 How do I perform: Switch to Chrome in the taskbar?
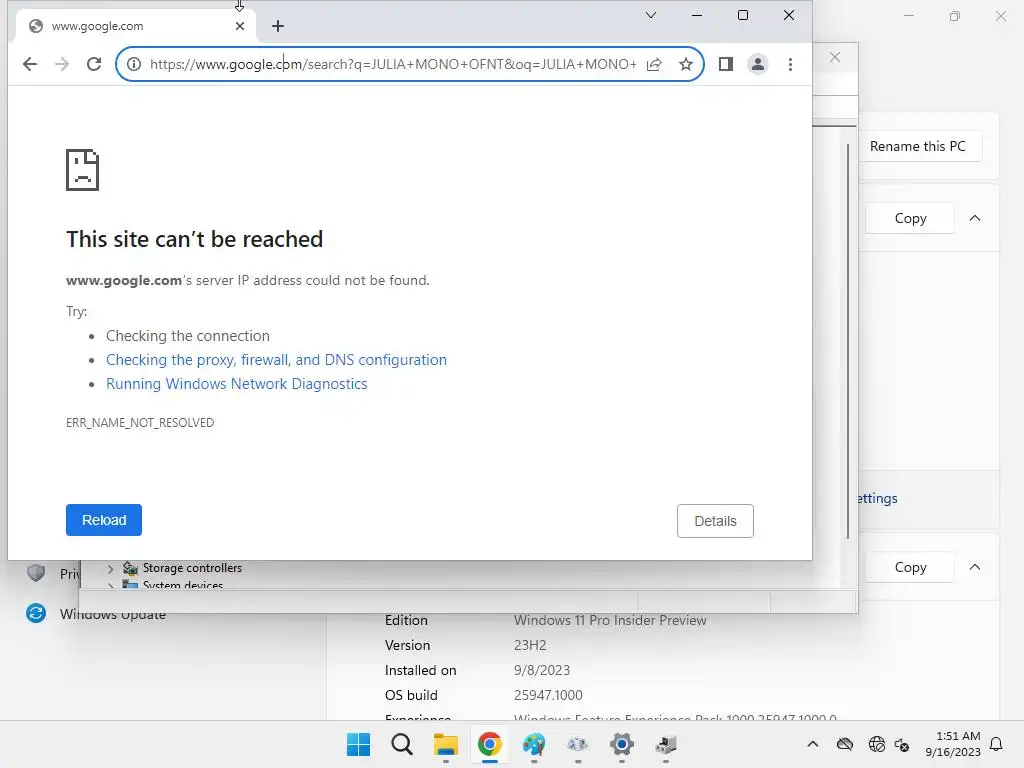click(489, 744)
